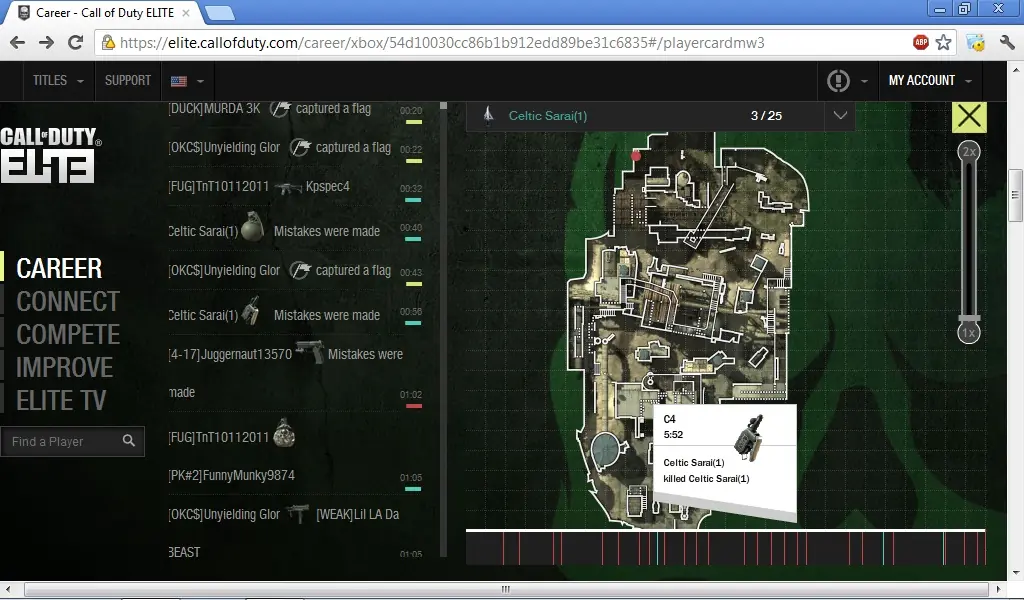Click the captured flag icon at 00:22
1024x600 pixels.
click(x=300, y=148)
